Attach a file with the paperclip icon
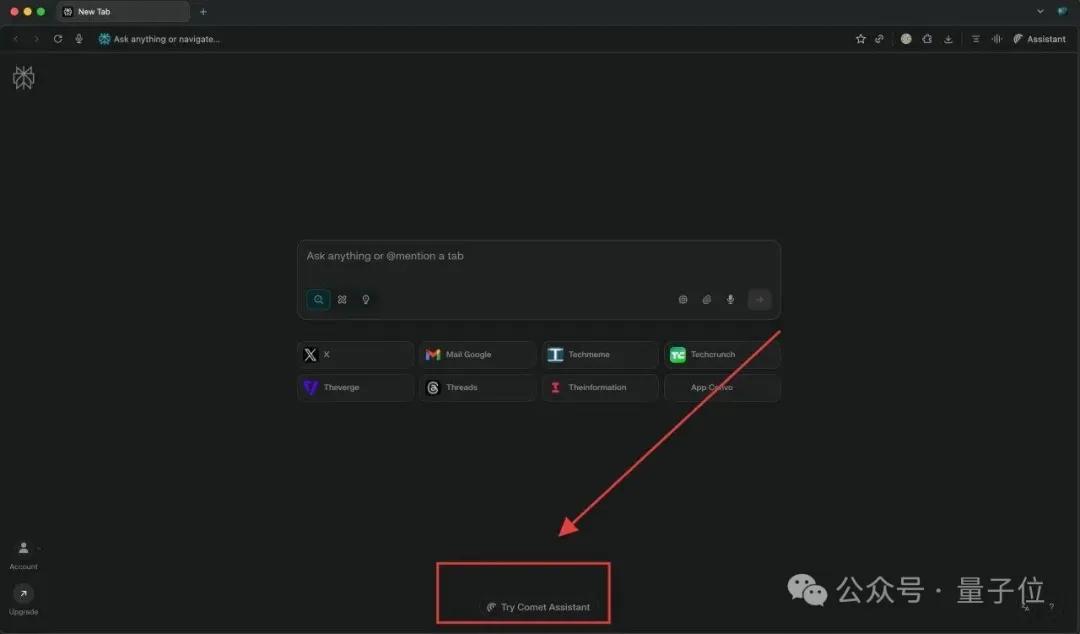This screenshot has width=1080, height=634. point(707,299)
